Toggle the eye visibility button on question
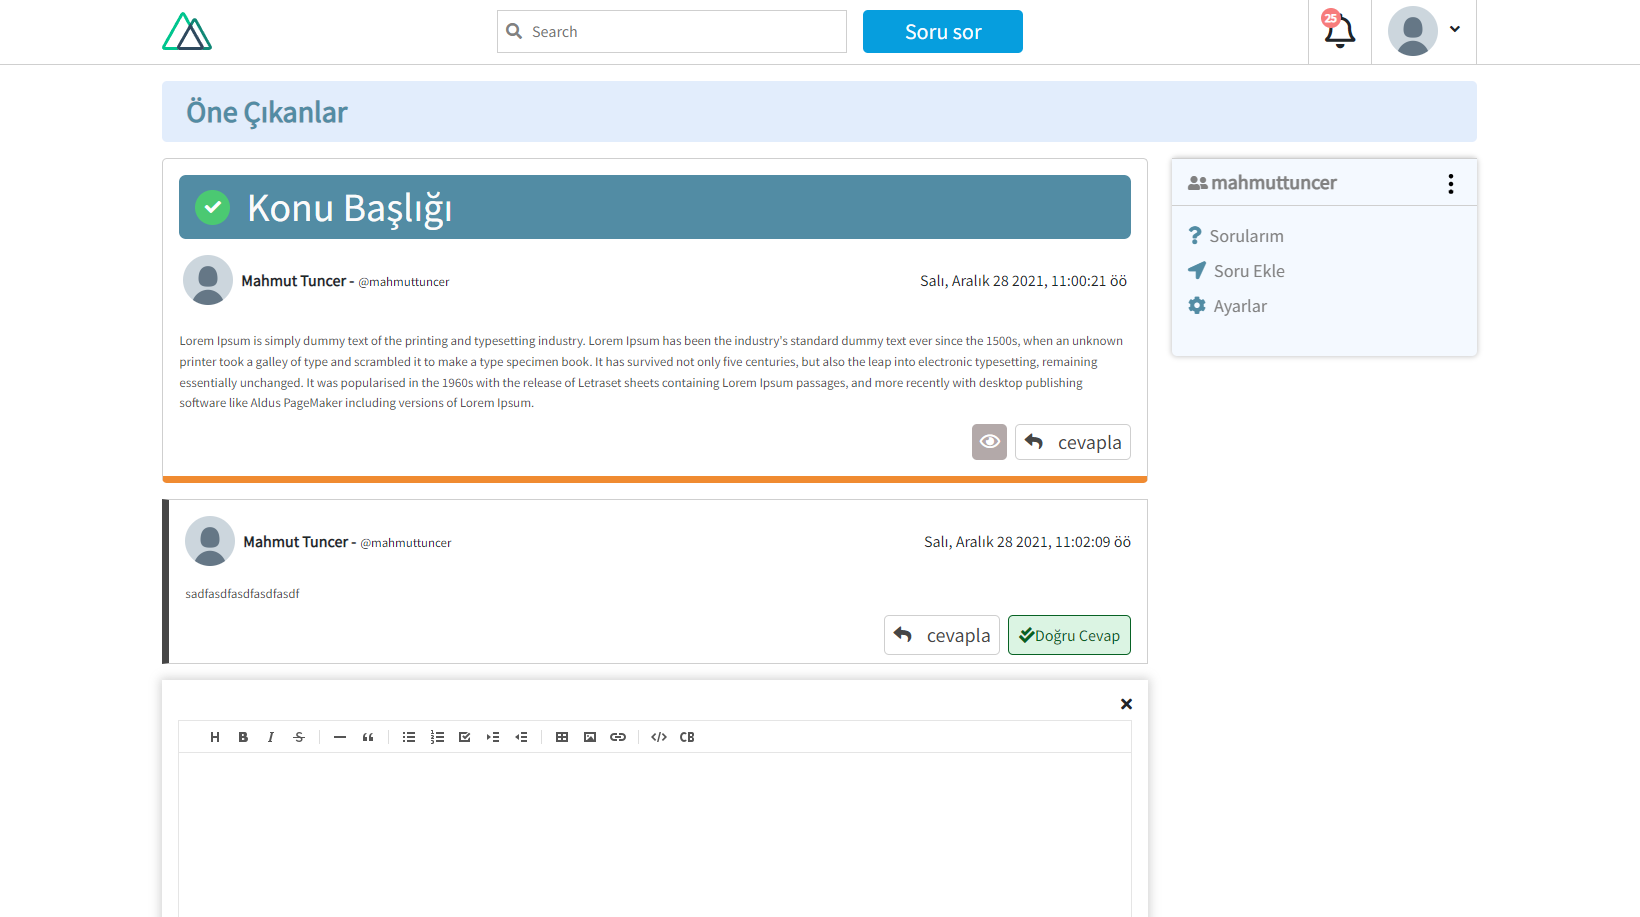Screen dimensions: 1640x917 click(989, 442)
